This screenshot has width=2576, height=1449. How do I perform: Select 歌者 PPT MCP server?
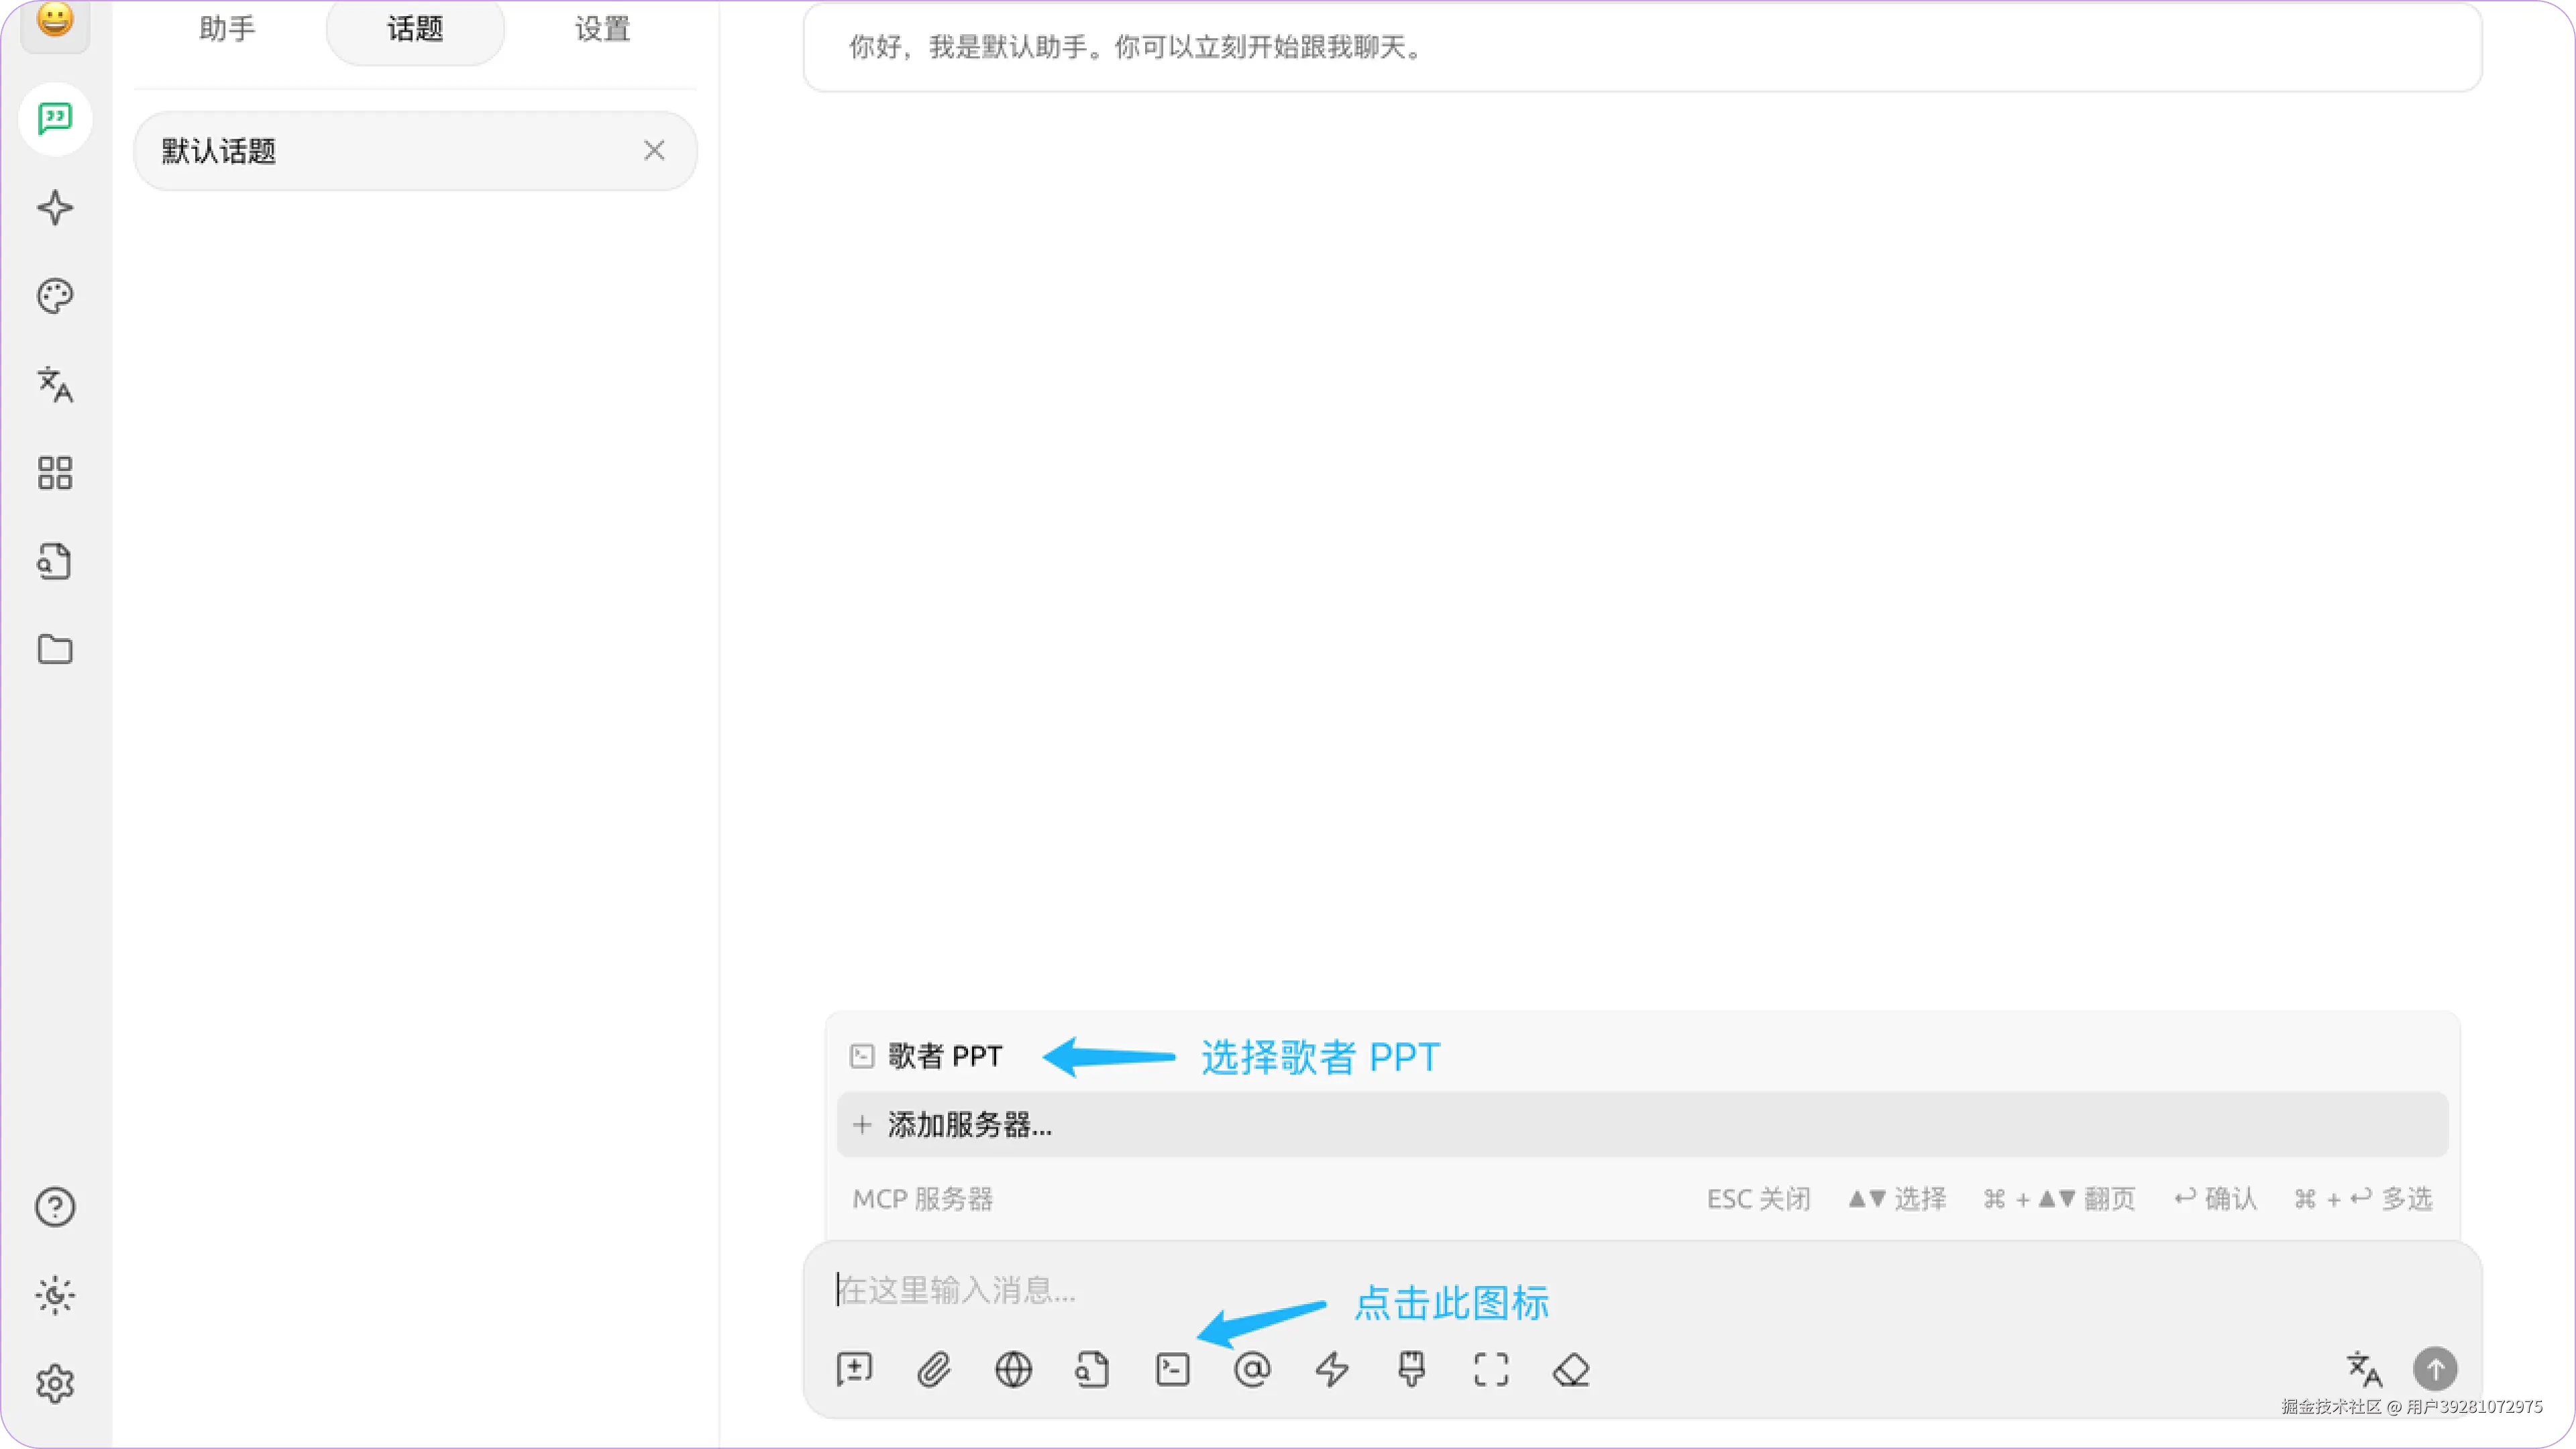944,1056
